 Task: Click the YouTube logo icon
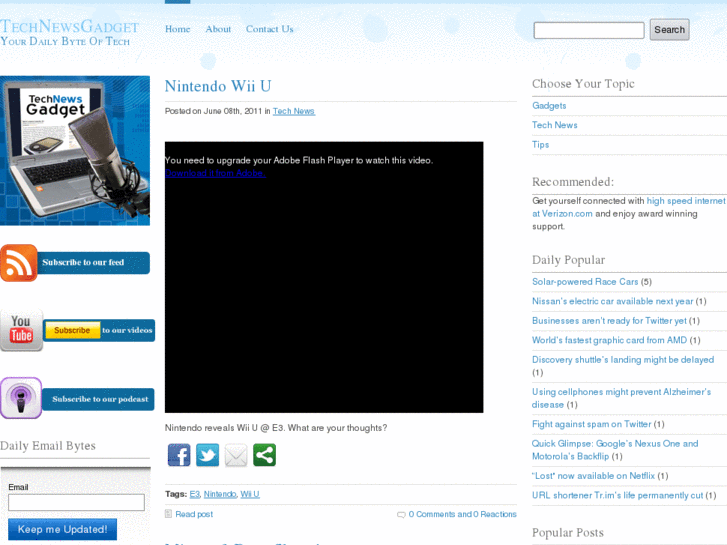coord(21,330)
